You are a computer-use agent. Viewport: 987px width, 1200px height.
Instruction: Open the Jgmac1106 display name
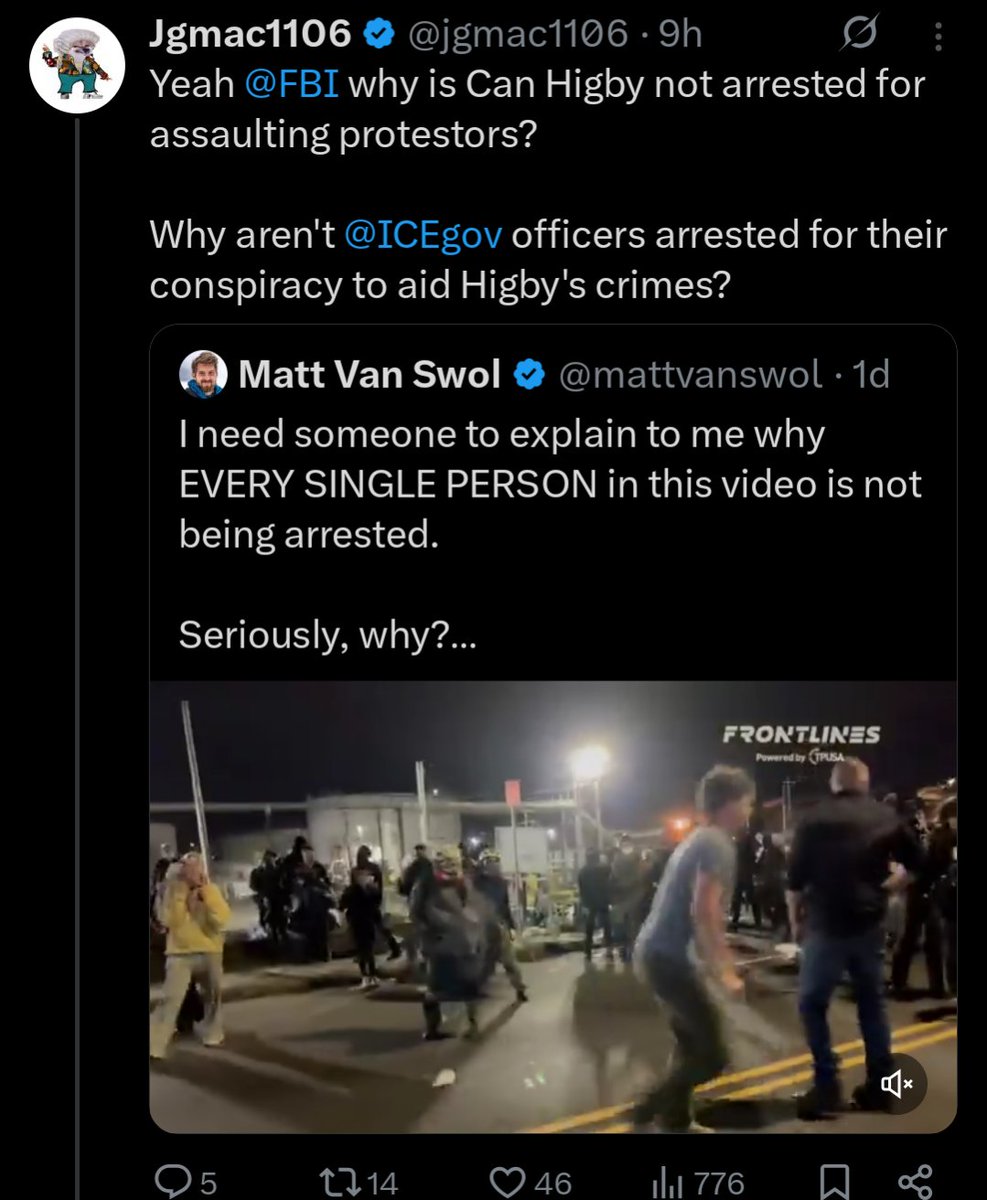pyautogui.click(x=251, y=35)
